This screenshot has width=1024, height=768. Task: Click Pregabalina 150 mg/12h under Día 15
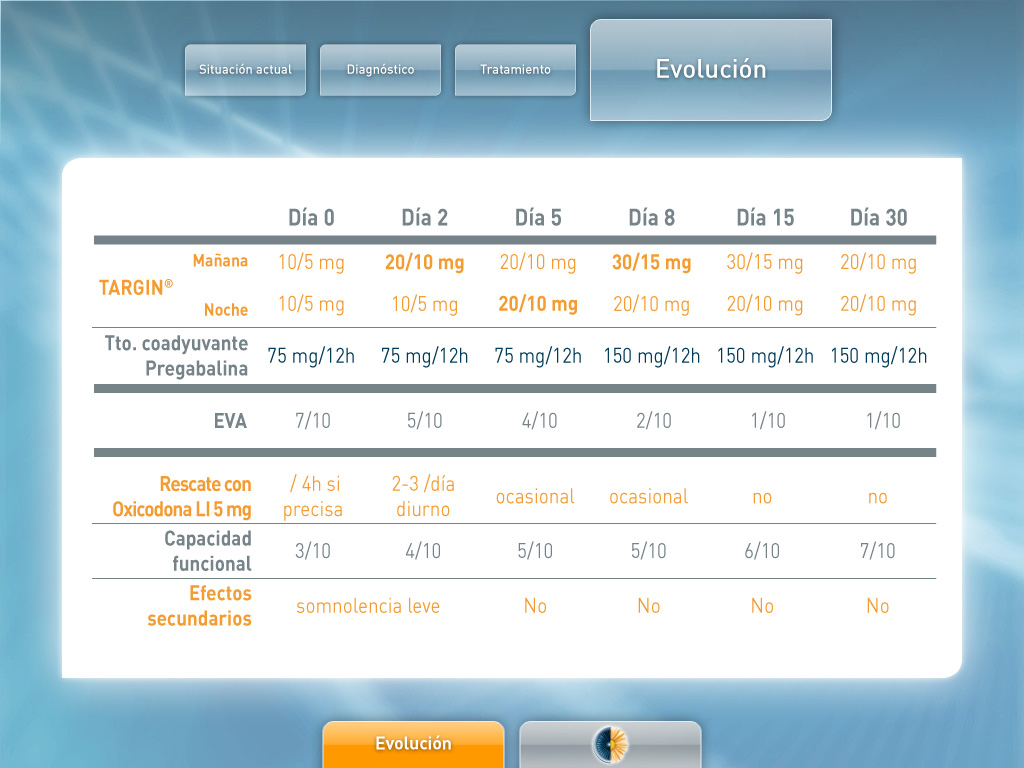(x=765, y=356)
